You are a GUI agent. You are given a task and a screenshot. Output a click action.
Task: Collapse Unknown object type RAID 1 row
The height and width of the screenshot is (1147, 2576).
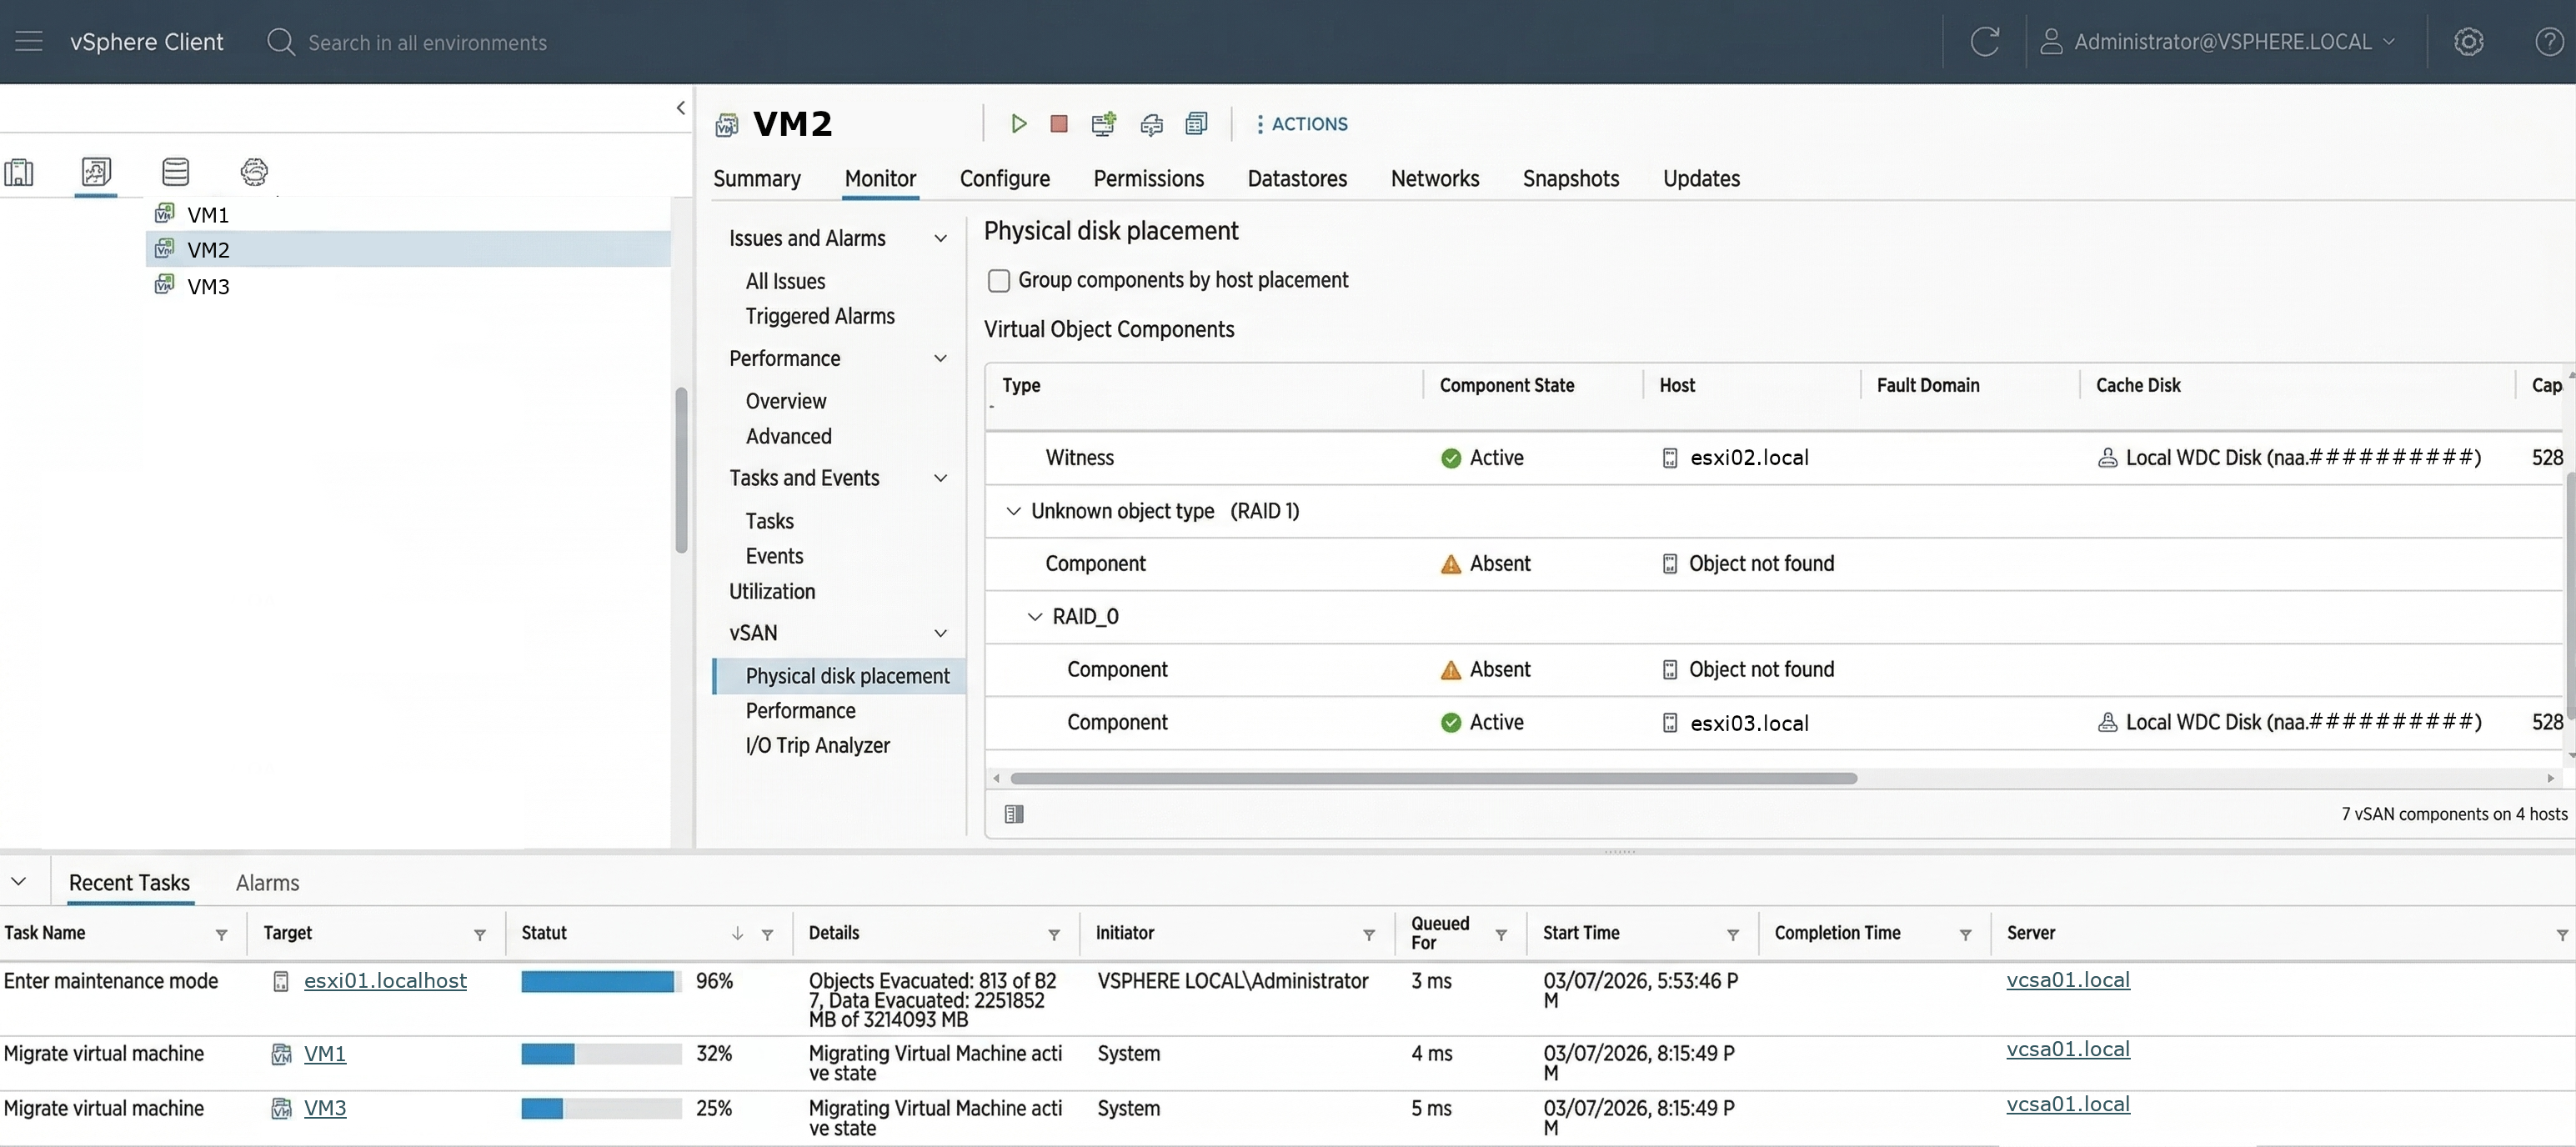click(1013, 511)
